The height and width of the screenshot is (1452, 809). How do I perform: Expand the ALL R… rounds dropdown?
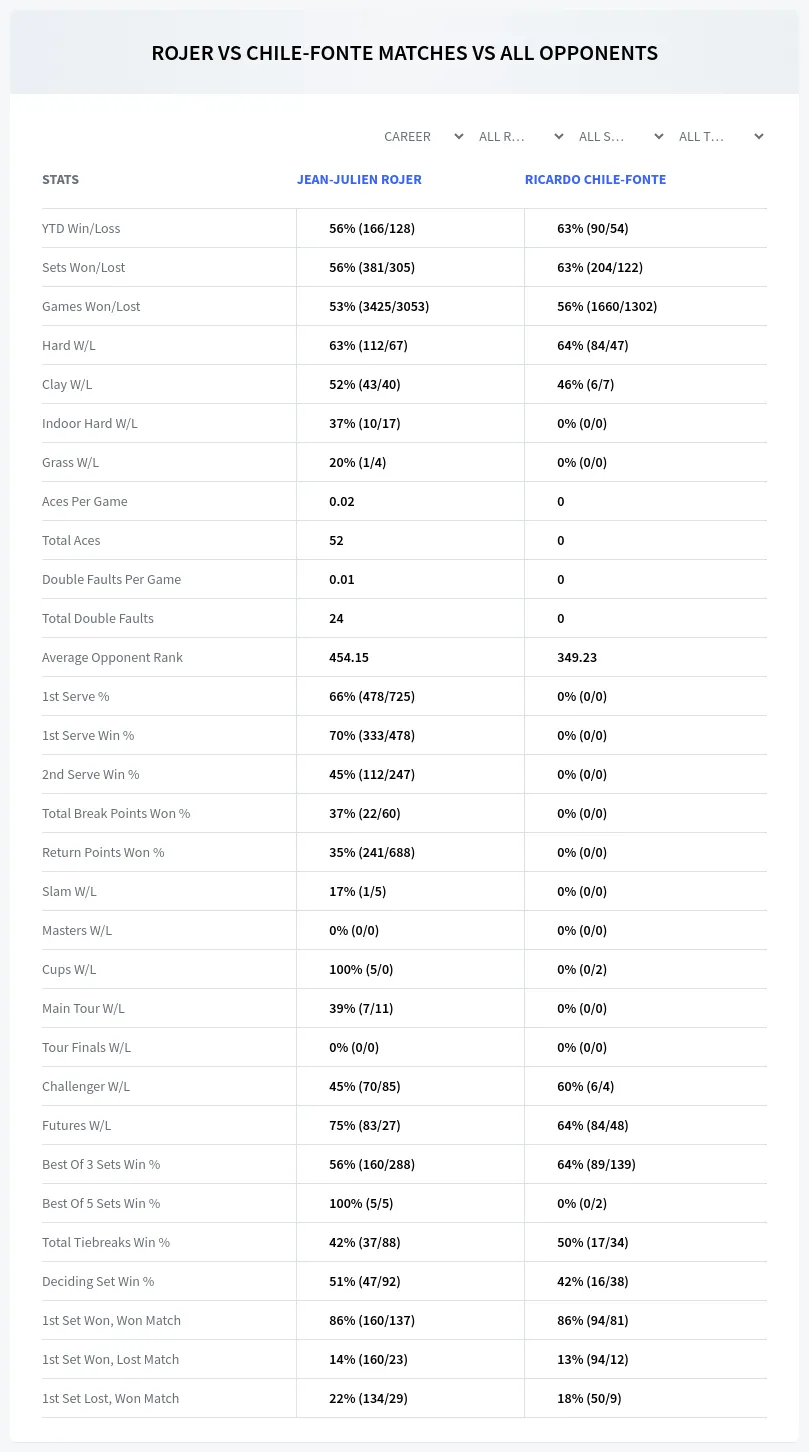pyautogui.click(x=522, y=136)
